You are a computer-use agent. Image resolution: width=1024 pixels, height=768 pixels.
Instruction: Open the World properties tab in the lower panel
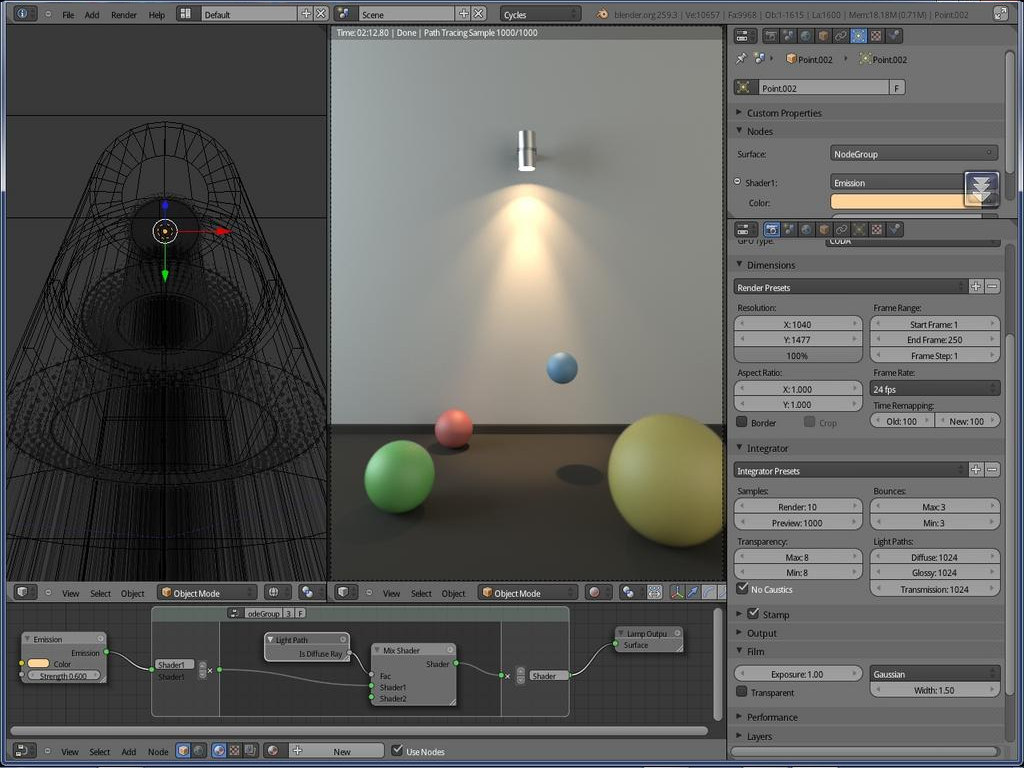(x=806, y=229)
